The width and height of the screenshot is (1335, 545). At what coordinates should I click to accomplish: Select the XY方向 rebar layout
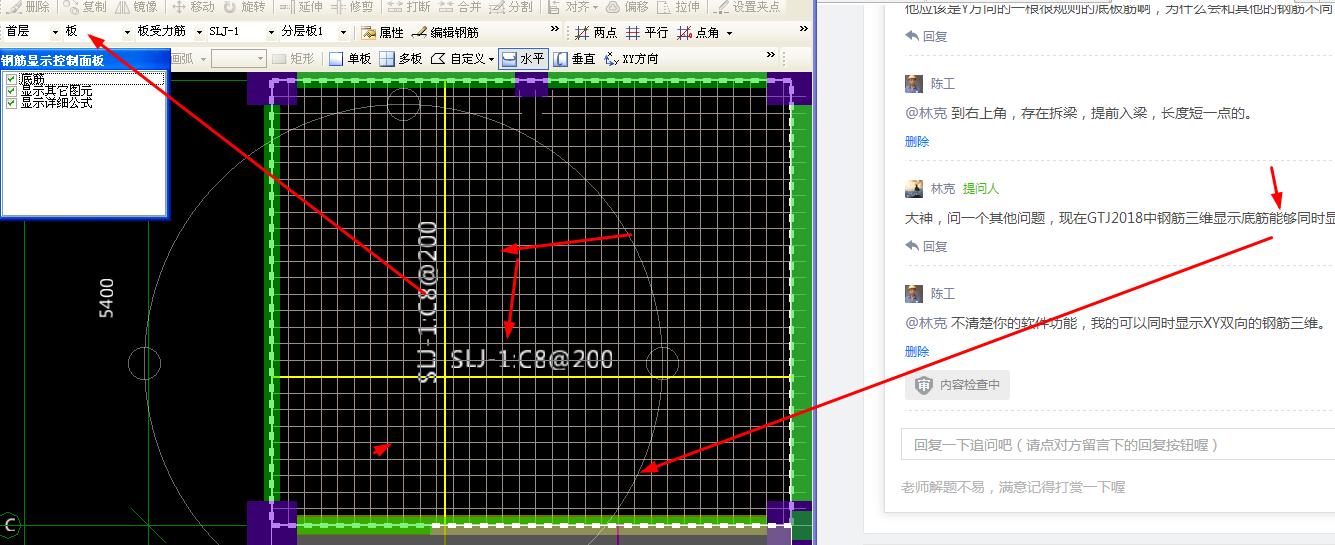pos(632,59)
